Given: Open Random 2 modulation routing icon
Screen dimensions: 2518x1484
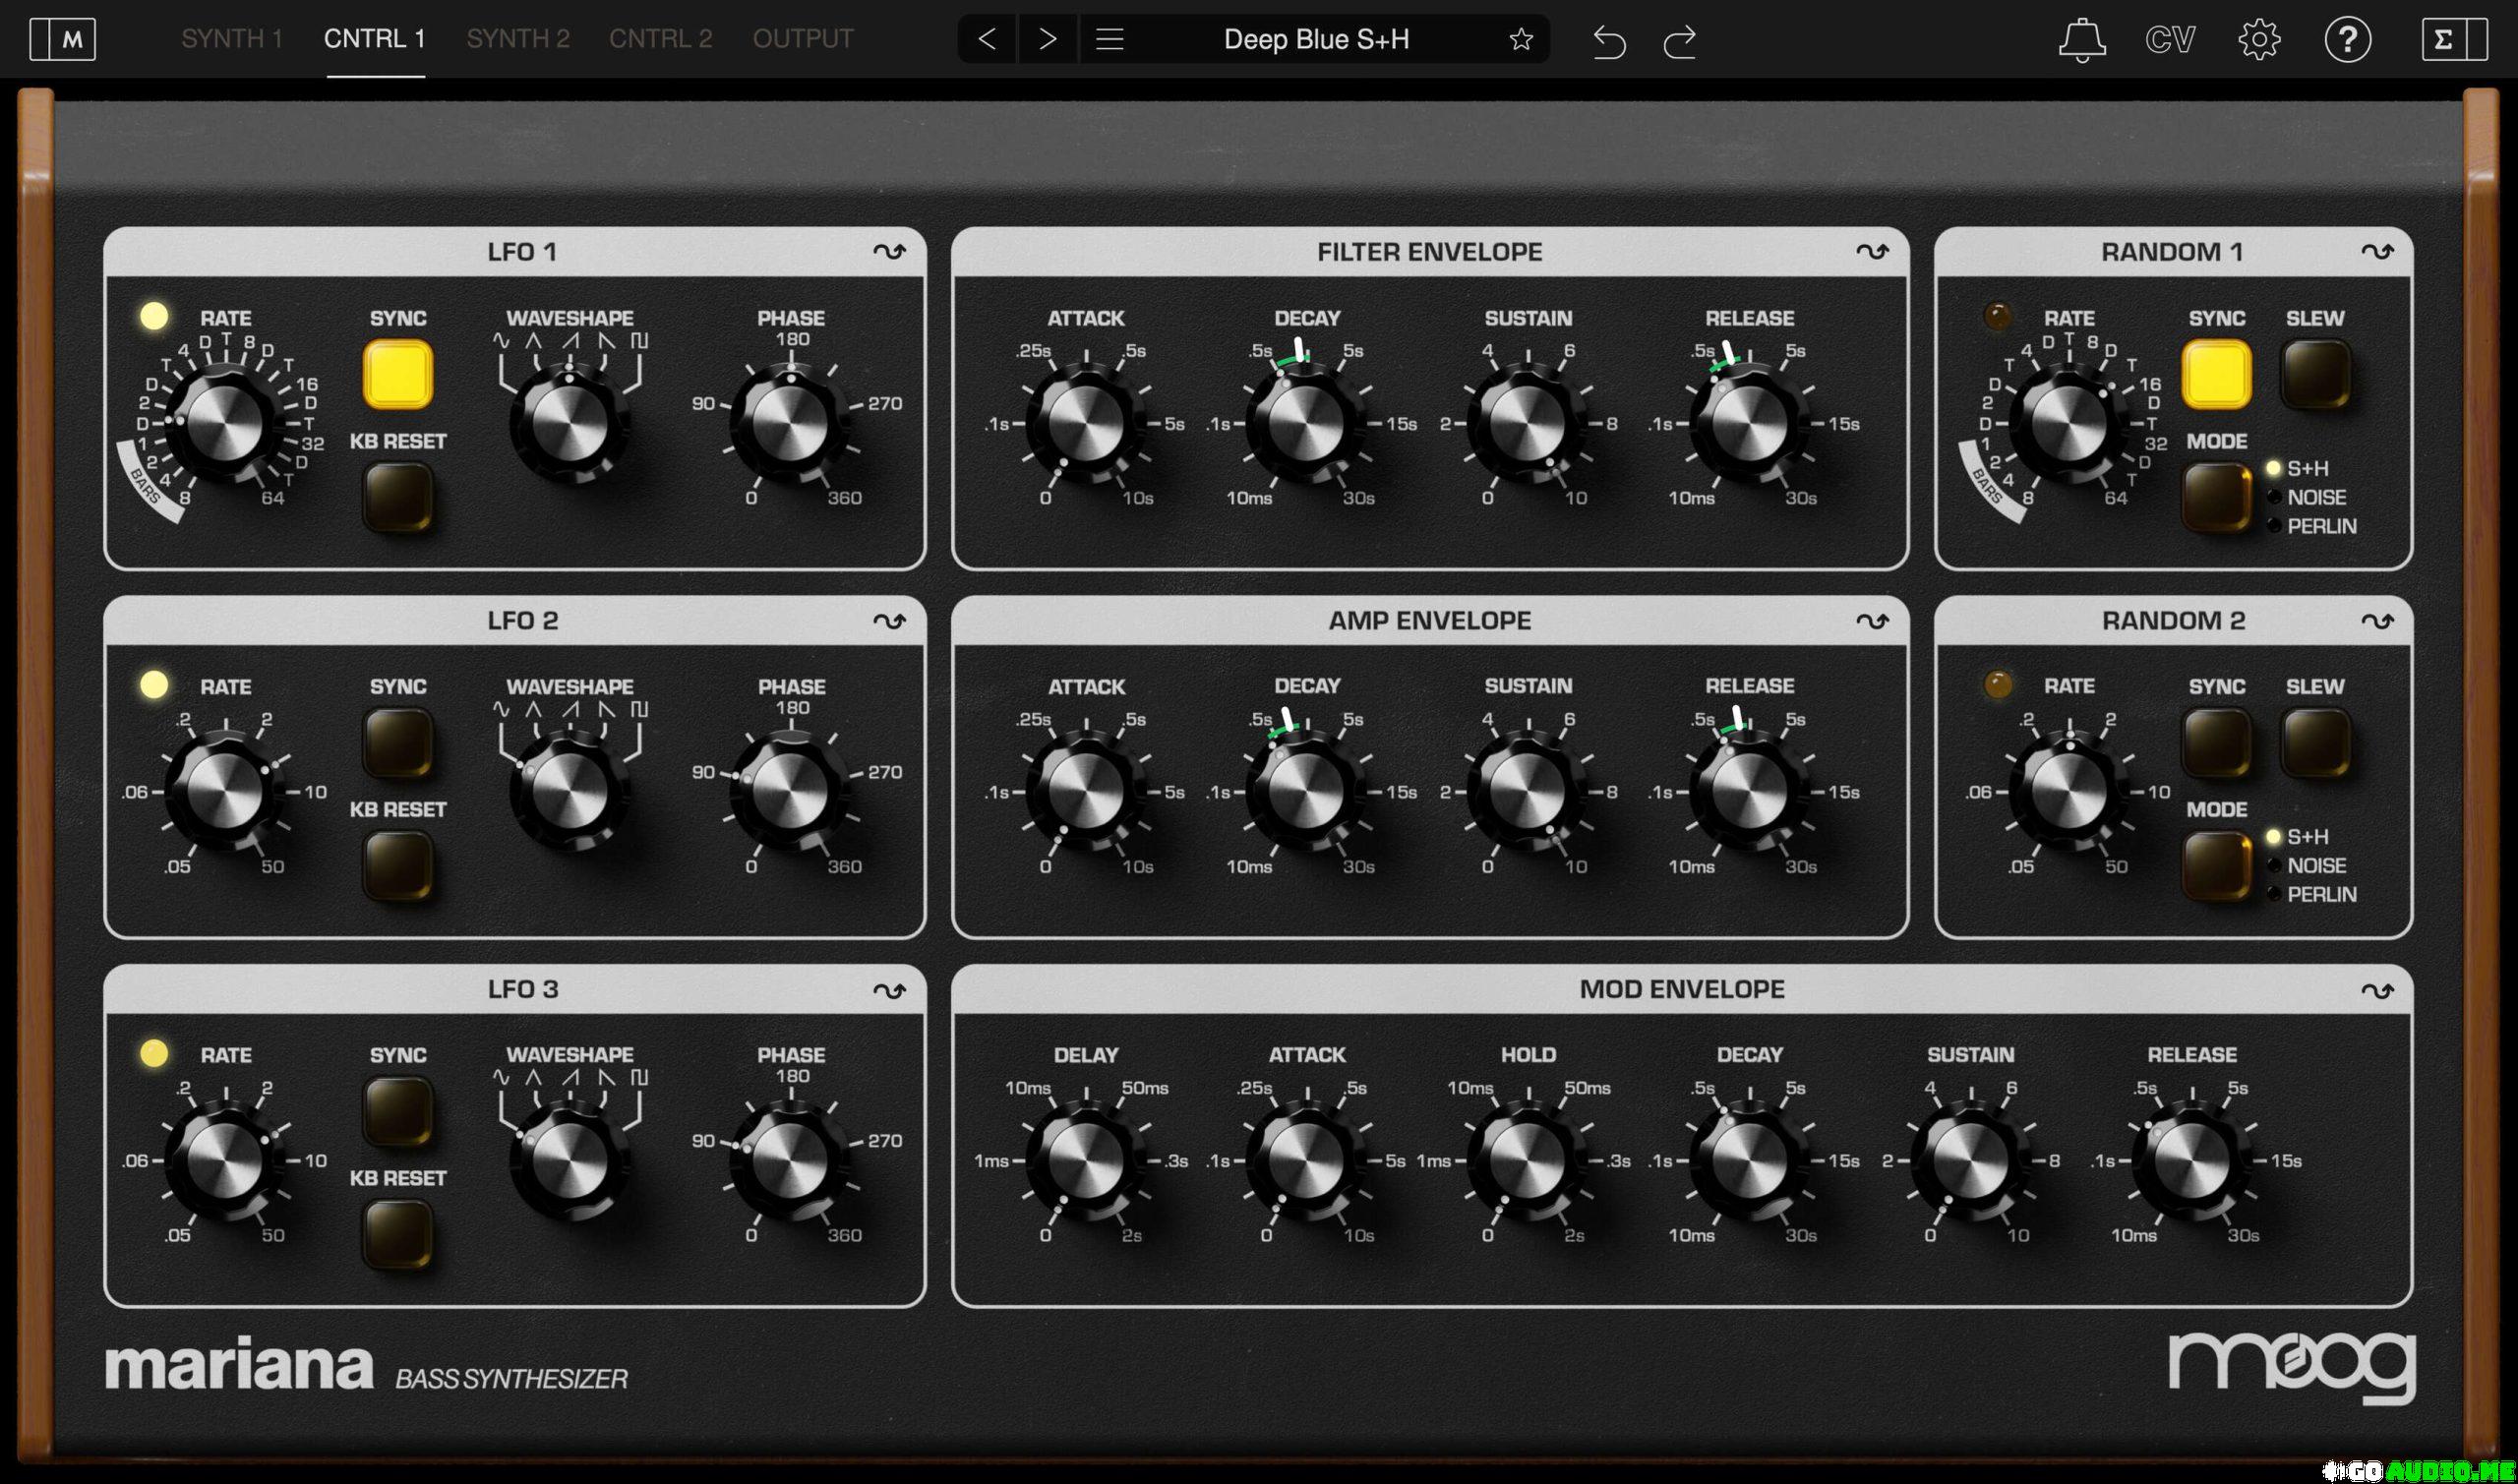Looking at the screenshot, I should [2377, 621].
